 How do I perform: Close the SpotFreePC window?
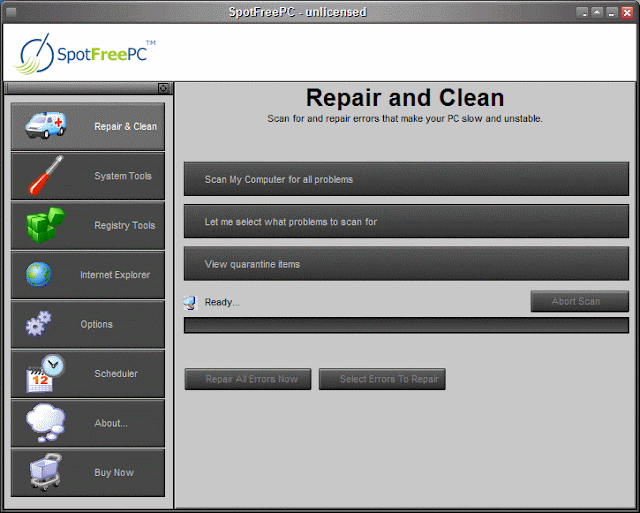[x=627, y=13]
